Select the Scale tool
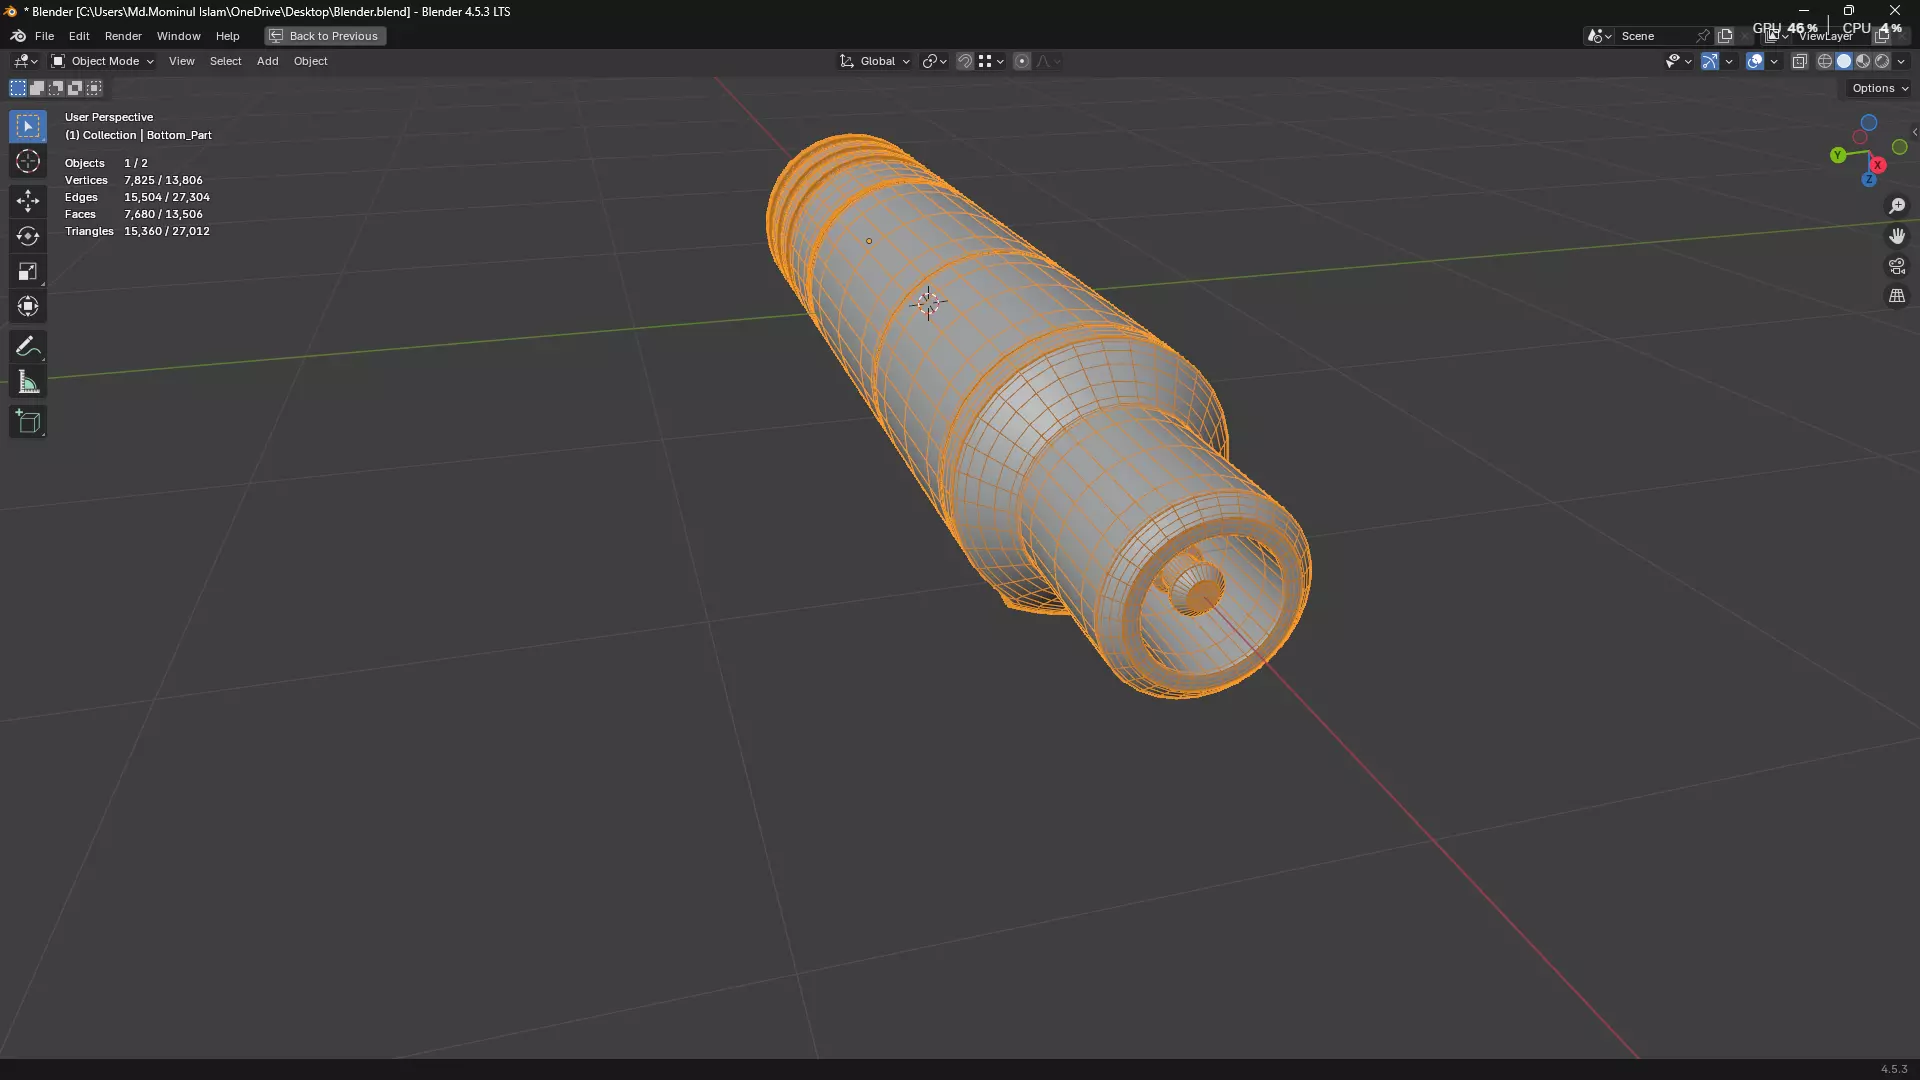 [28, 271]
